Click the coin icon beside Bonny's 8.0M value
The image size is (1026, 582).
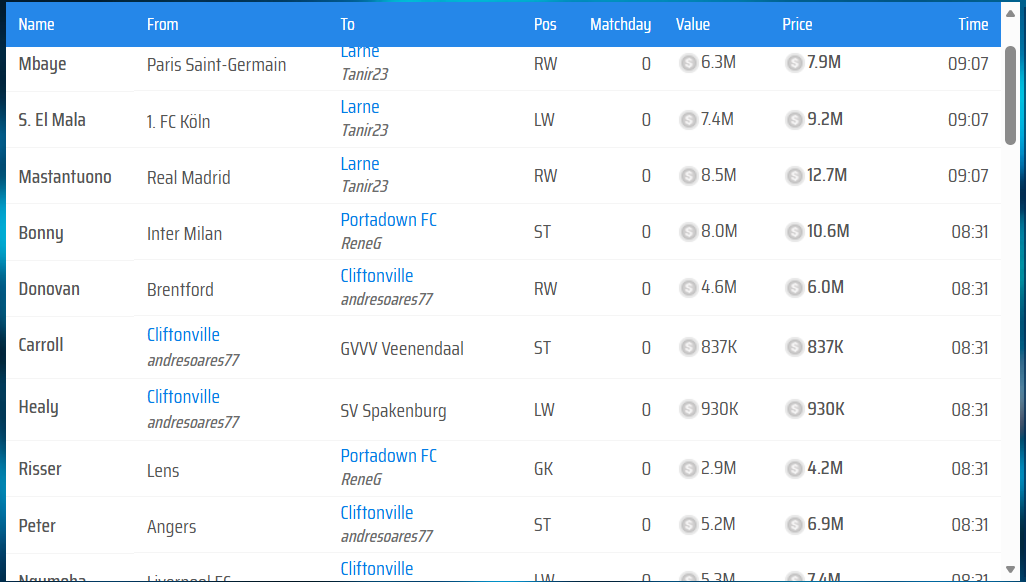pos(689,232)
